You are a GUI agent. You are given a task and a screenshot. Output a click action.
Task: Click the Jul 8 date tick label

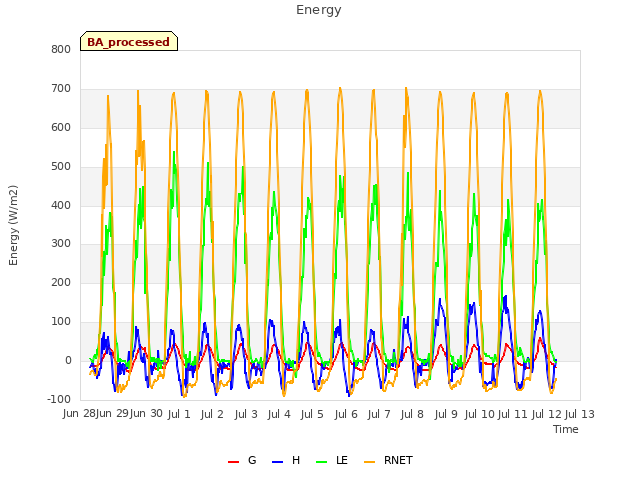[412, 414]
